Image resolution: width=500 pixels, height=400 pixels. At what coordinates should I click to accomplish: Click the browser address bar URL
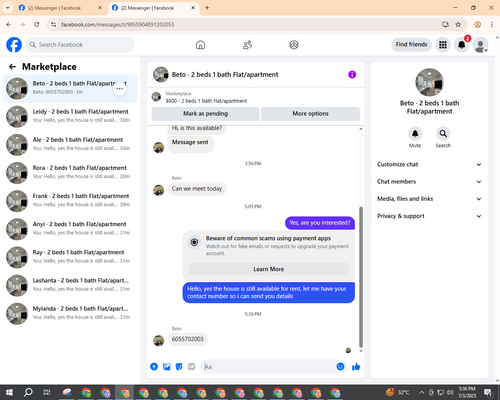pos(118,24)
